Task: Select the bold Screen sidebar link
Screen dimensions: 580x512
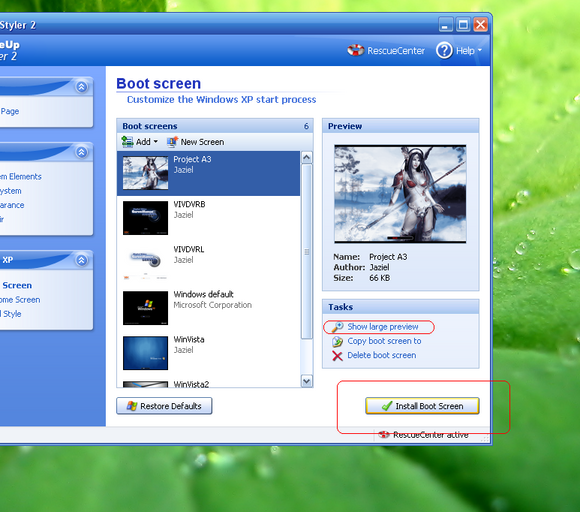Action: 17,285
